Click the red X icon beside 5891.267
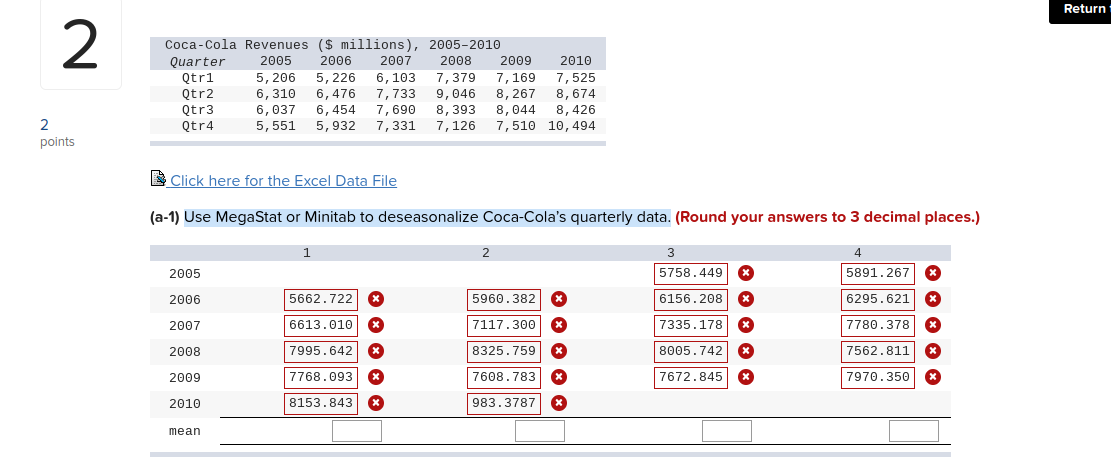Image resolution: width=1111 pixels, height=469 pixels. pos(932,273)
